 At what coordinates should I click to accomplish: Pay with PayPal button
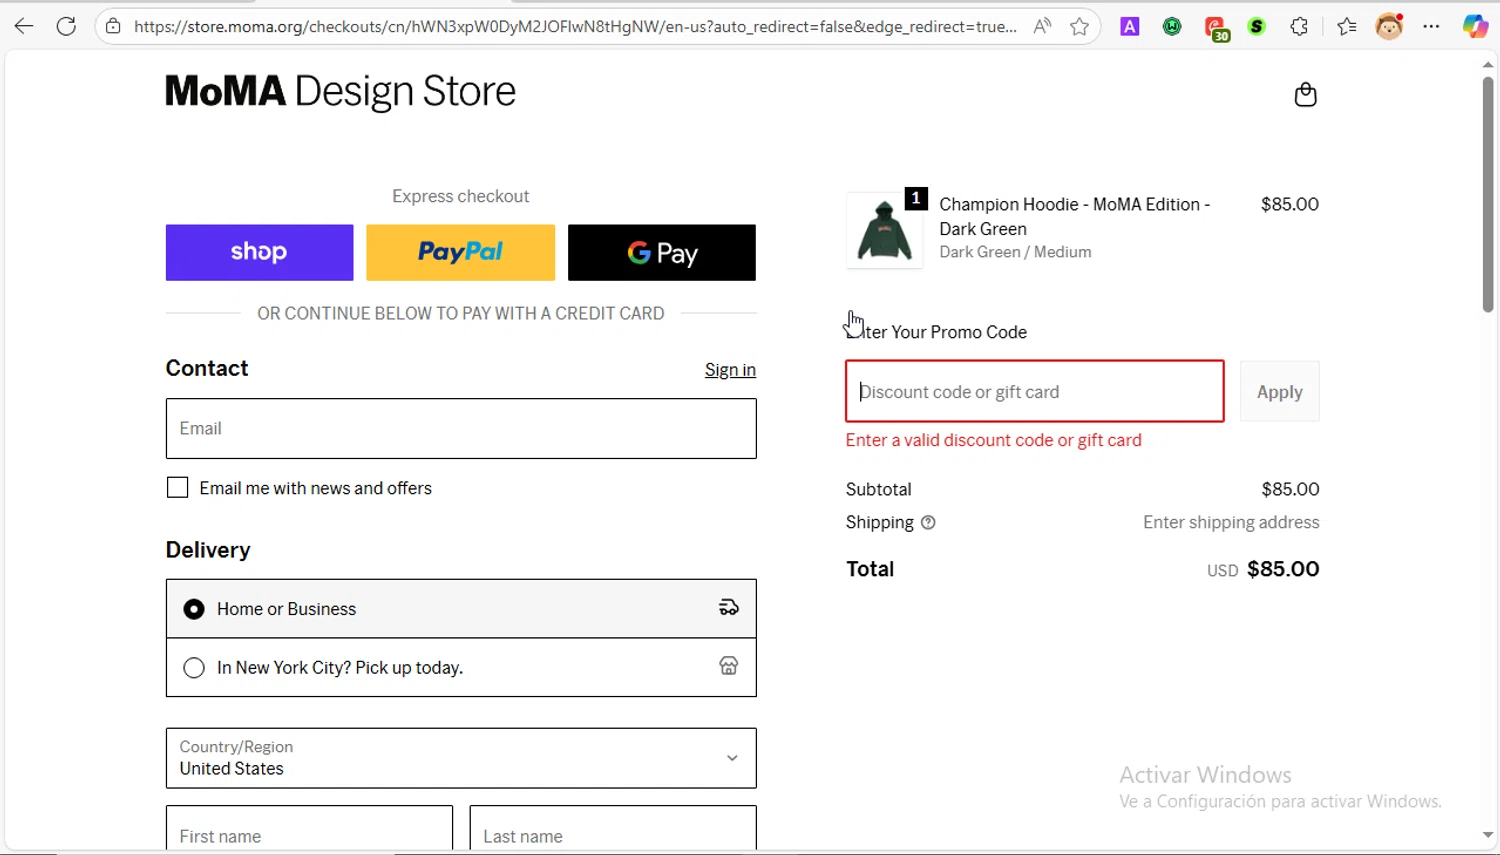point(460,252)
